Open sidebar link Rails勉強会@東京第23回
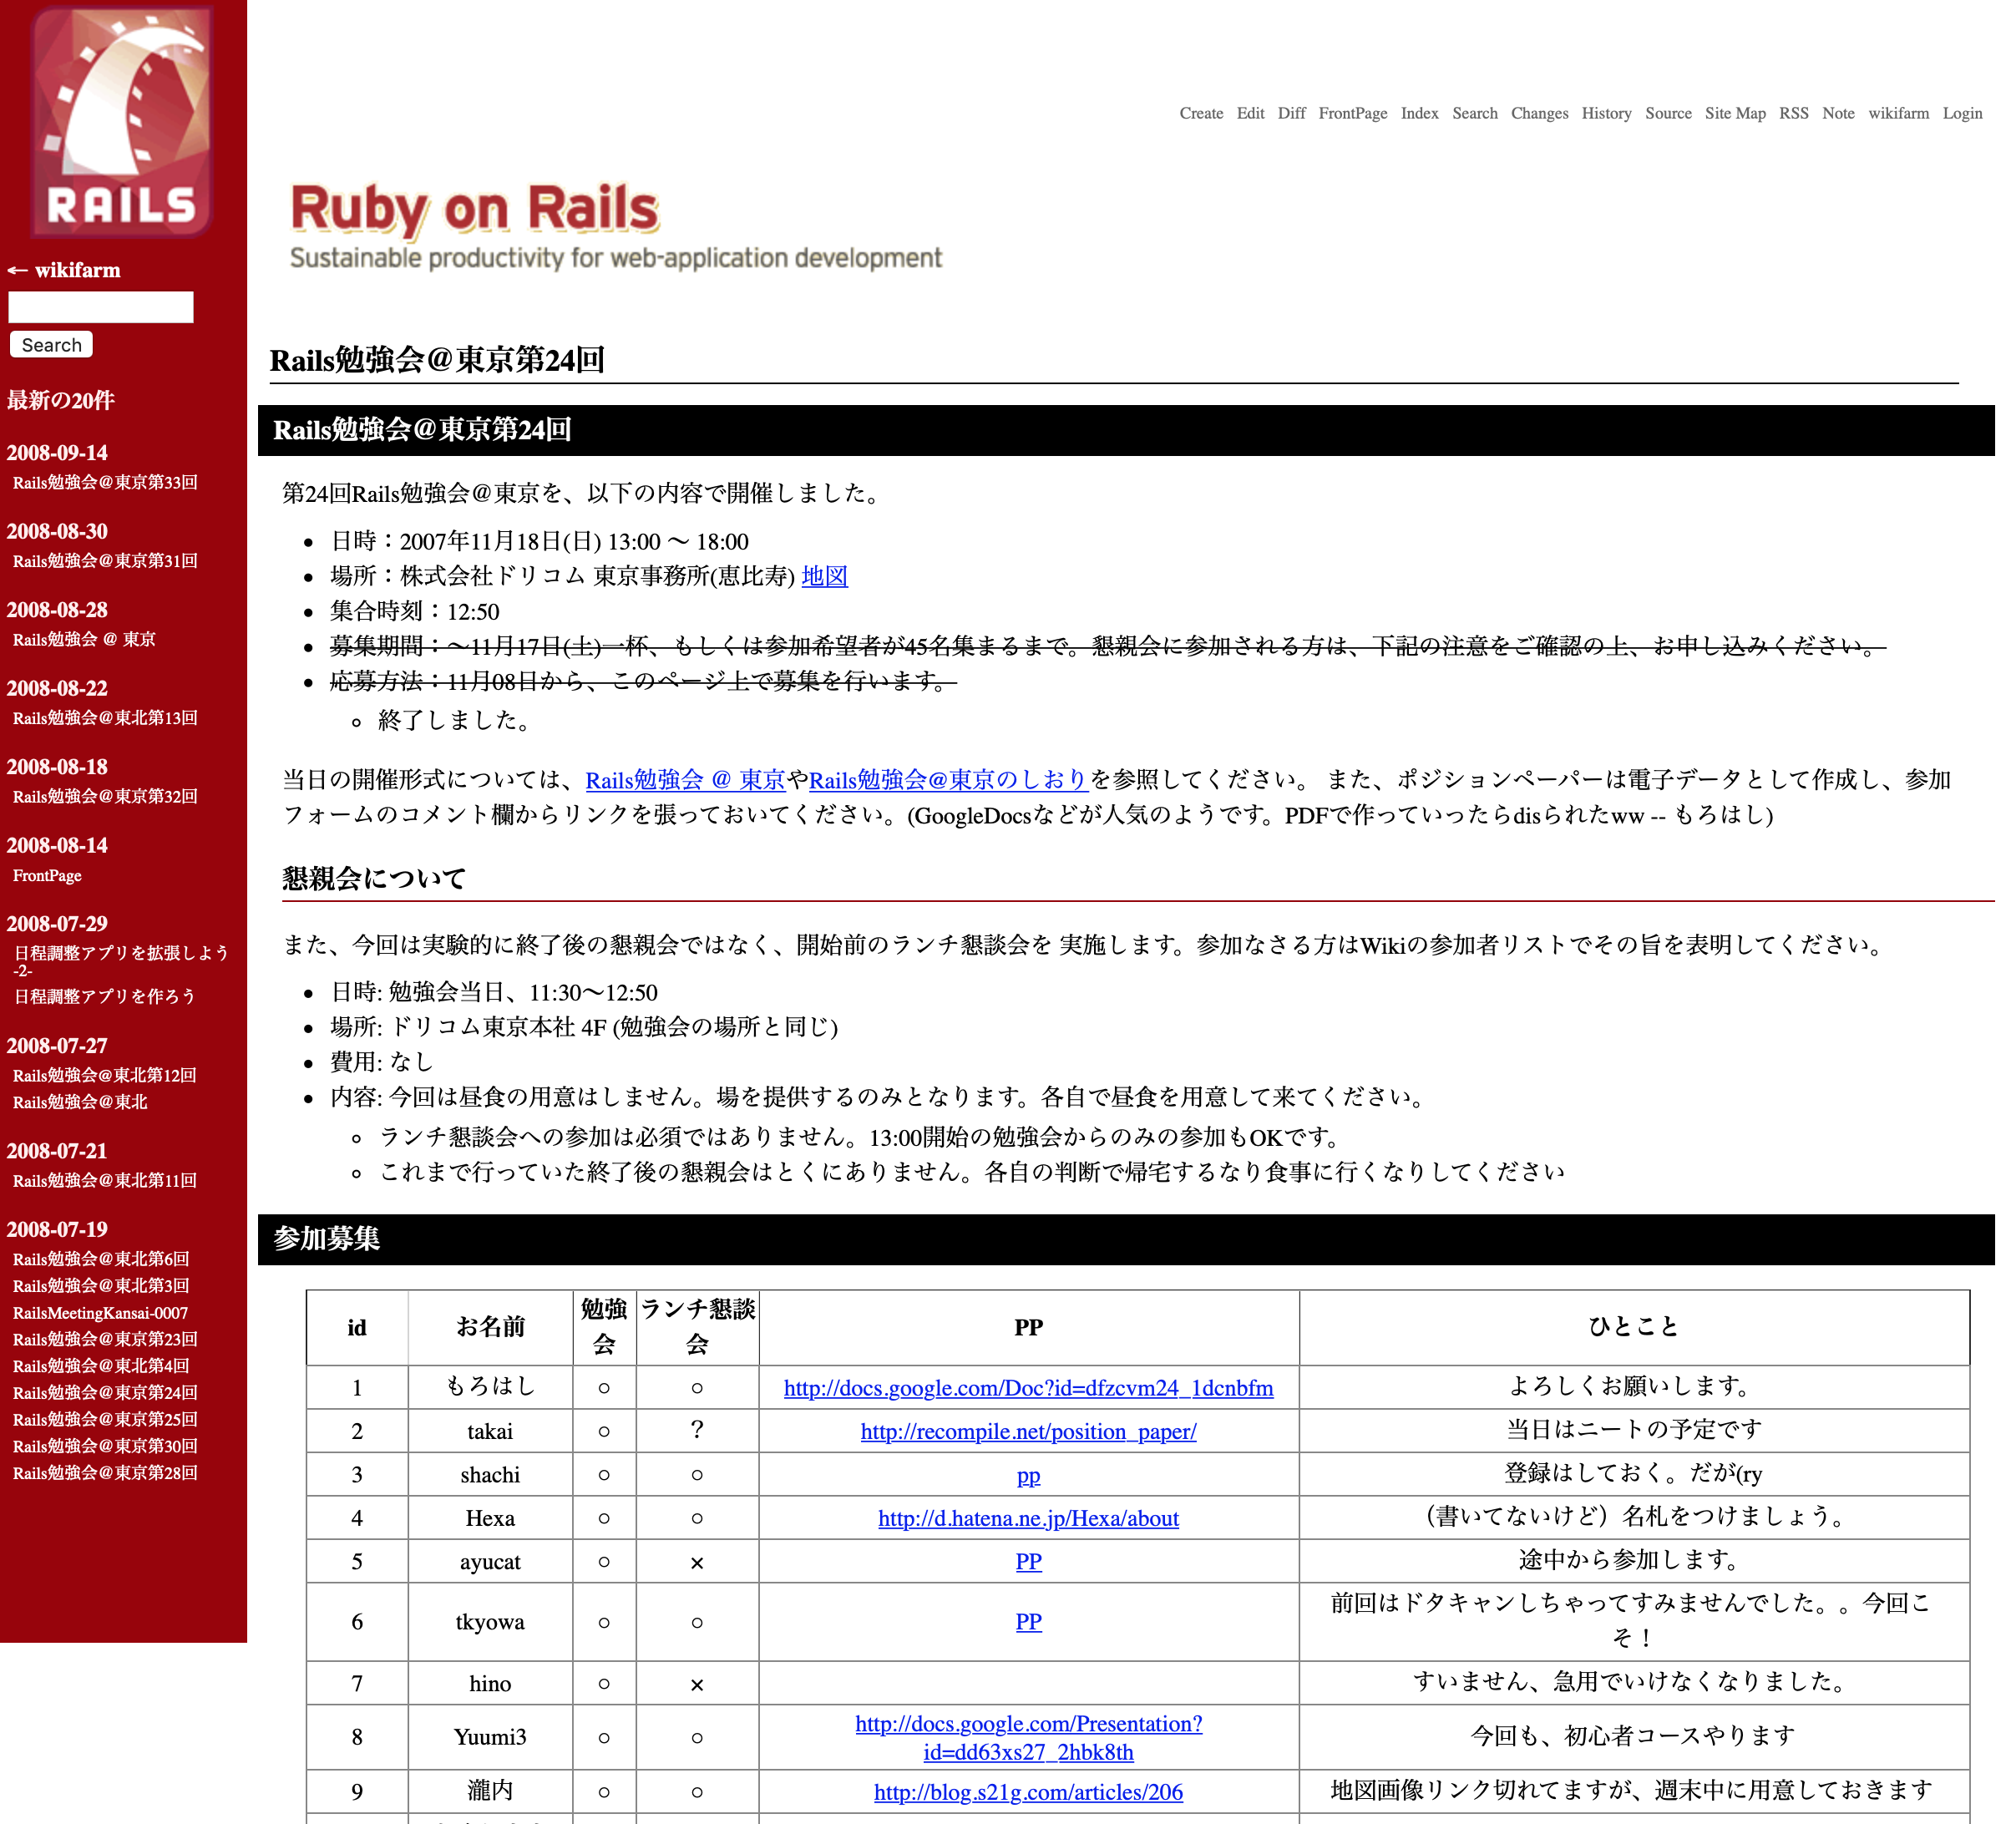The height and width of the screenshot is (1824, 2016). [105, 1339]
